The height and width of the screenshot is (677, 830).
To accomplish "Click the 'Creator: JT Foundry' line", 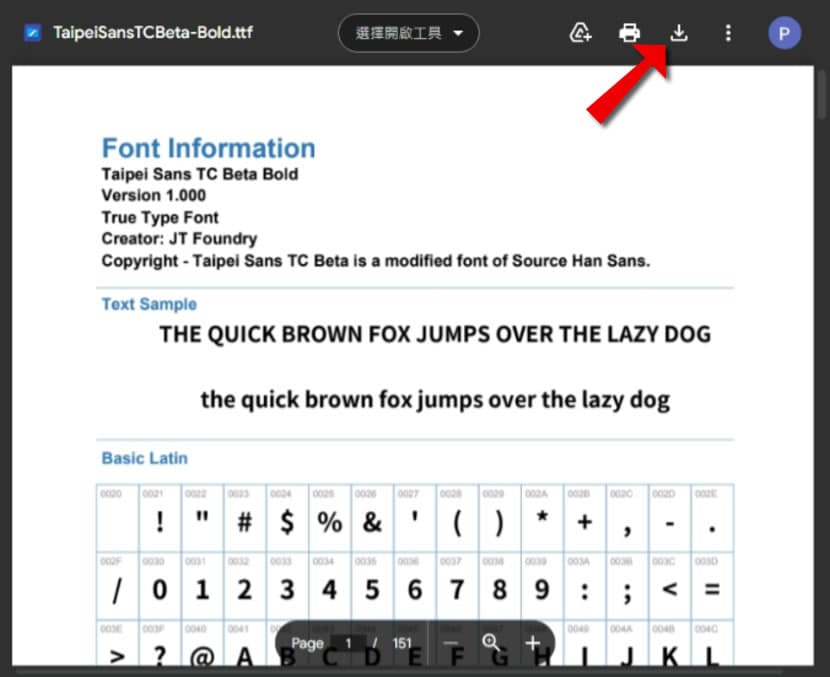I will tap(179, 239).
